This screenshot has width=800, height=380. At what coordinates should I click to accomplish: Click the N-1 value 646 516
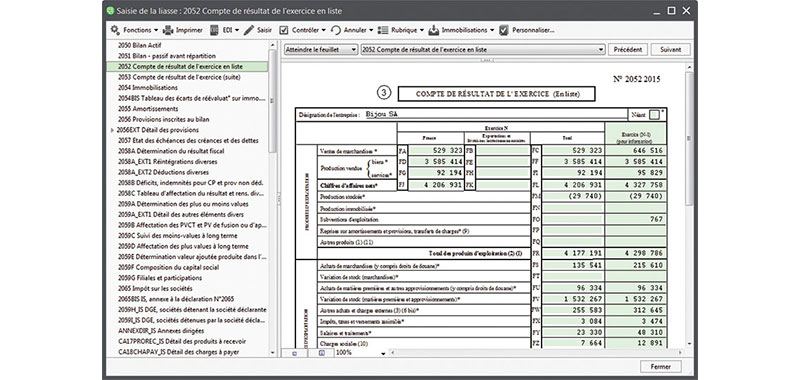tap(636, 150)
